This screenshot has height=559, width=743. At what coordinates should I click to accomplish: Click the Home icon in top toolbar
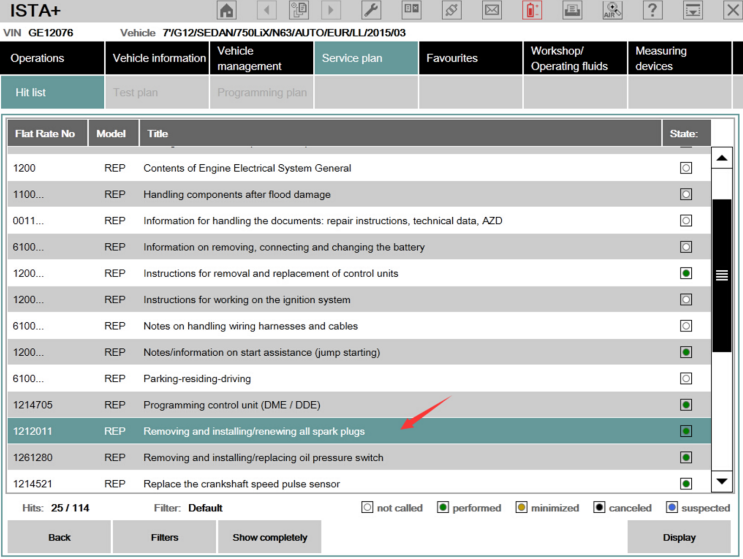tap(227, 11)
